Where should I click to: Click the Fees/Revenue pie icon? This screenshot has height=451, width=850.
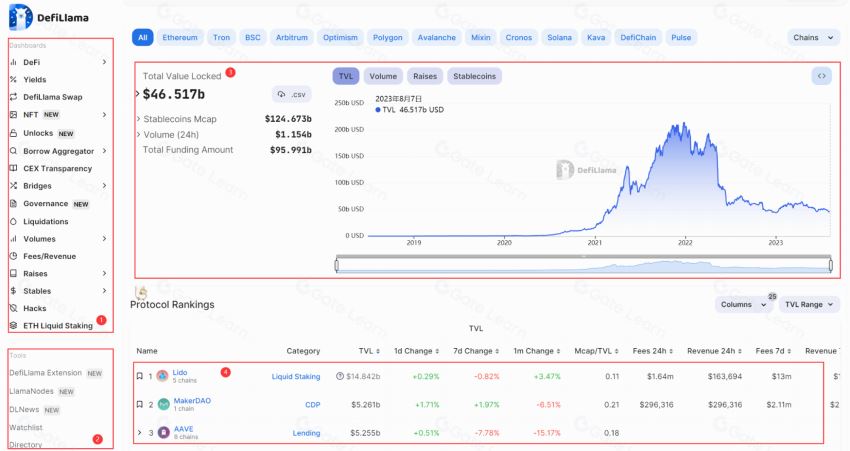[x=13, y=256]
